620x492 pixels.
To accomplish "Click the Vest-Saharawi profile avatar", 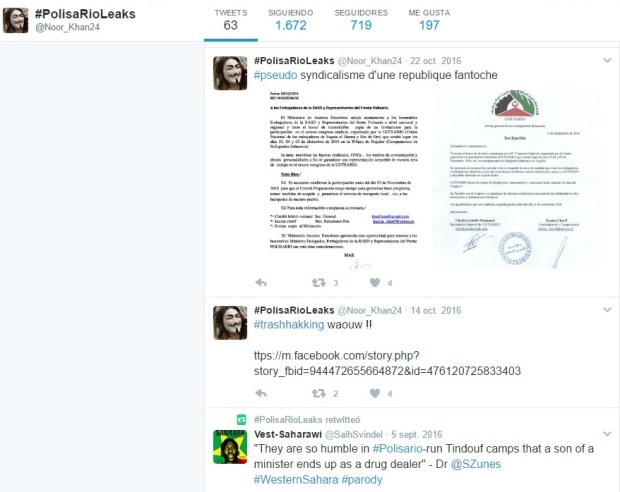I will click(x=229, y=448).
